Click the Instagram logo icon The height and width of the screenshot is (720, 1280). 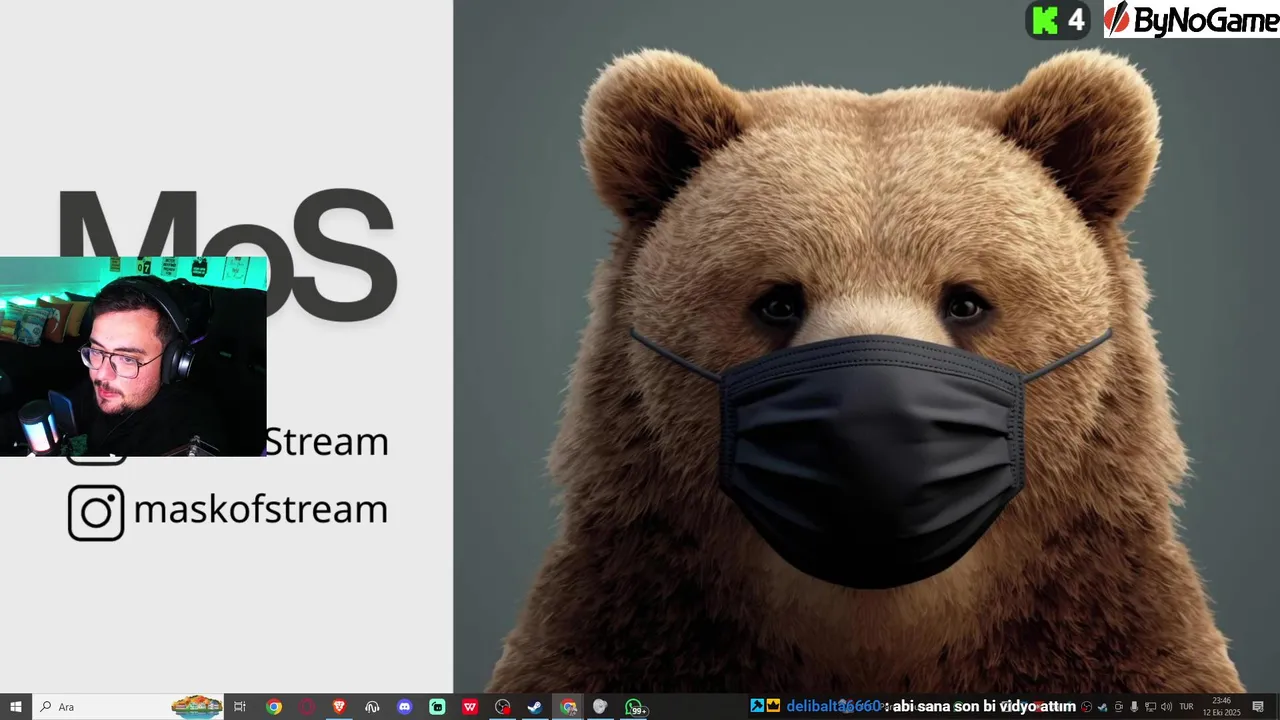pos(96,513)
